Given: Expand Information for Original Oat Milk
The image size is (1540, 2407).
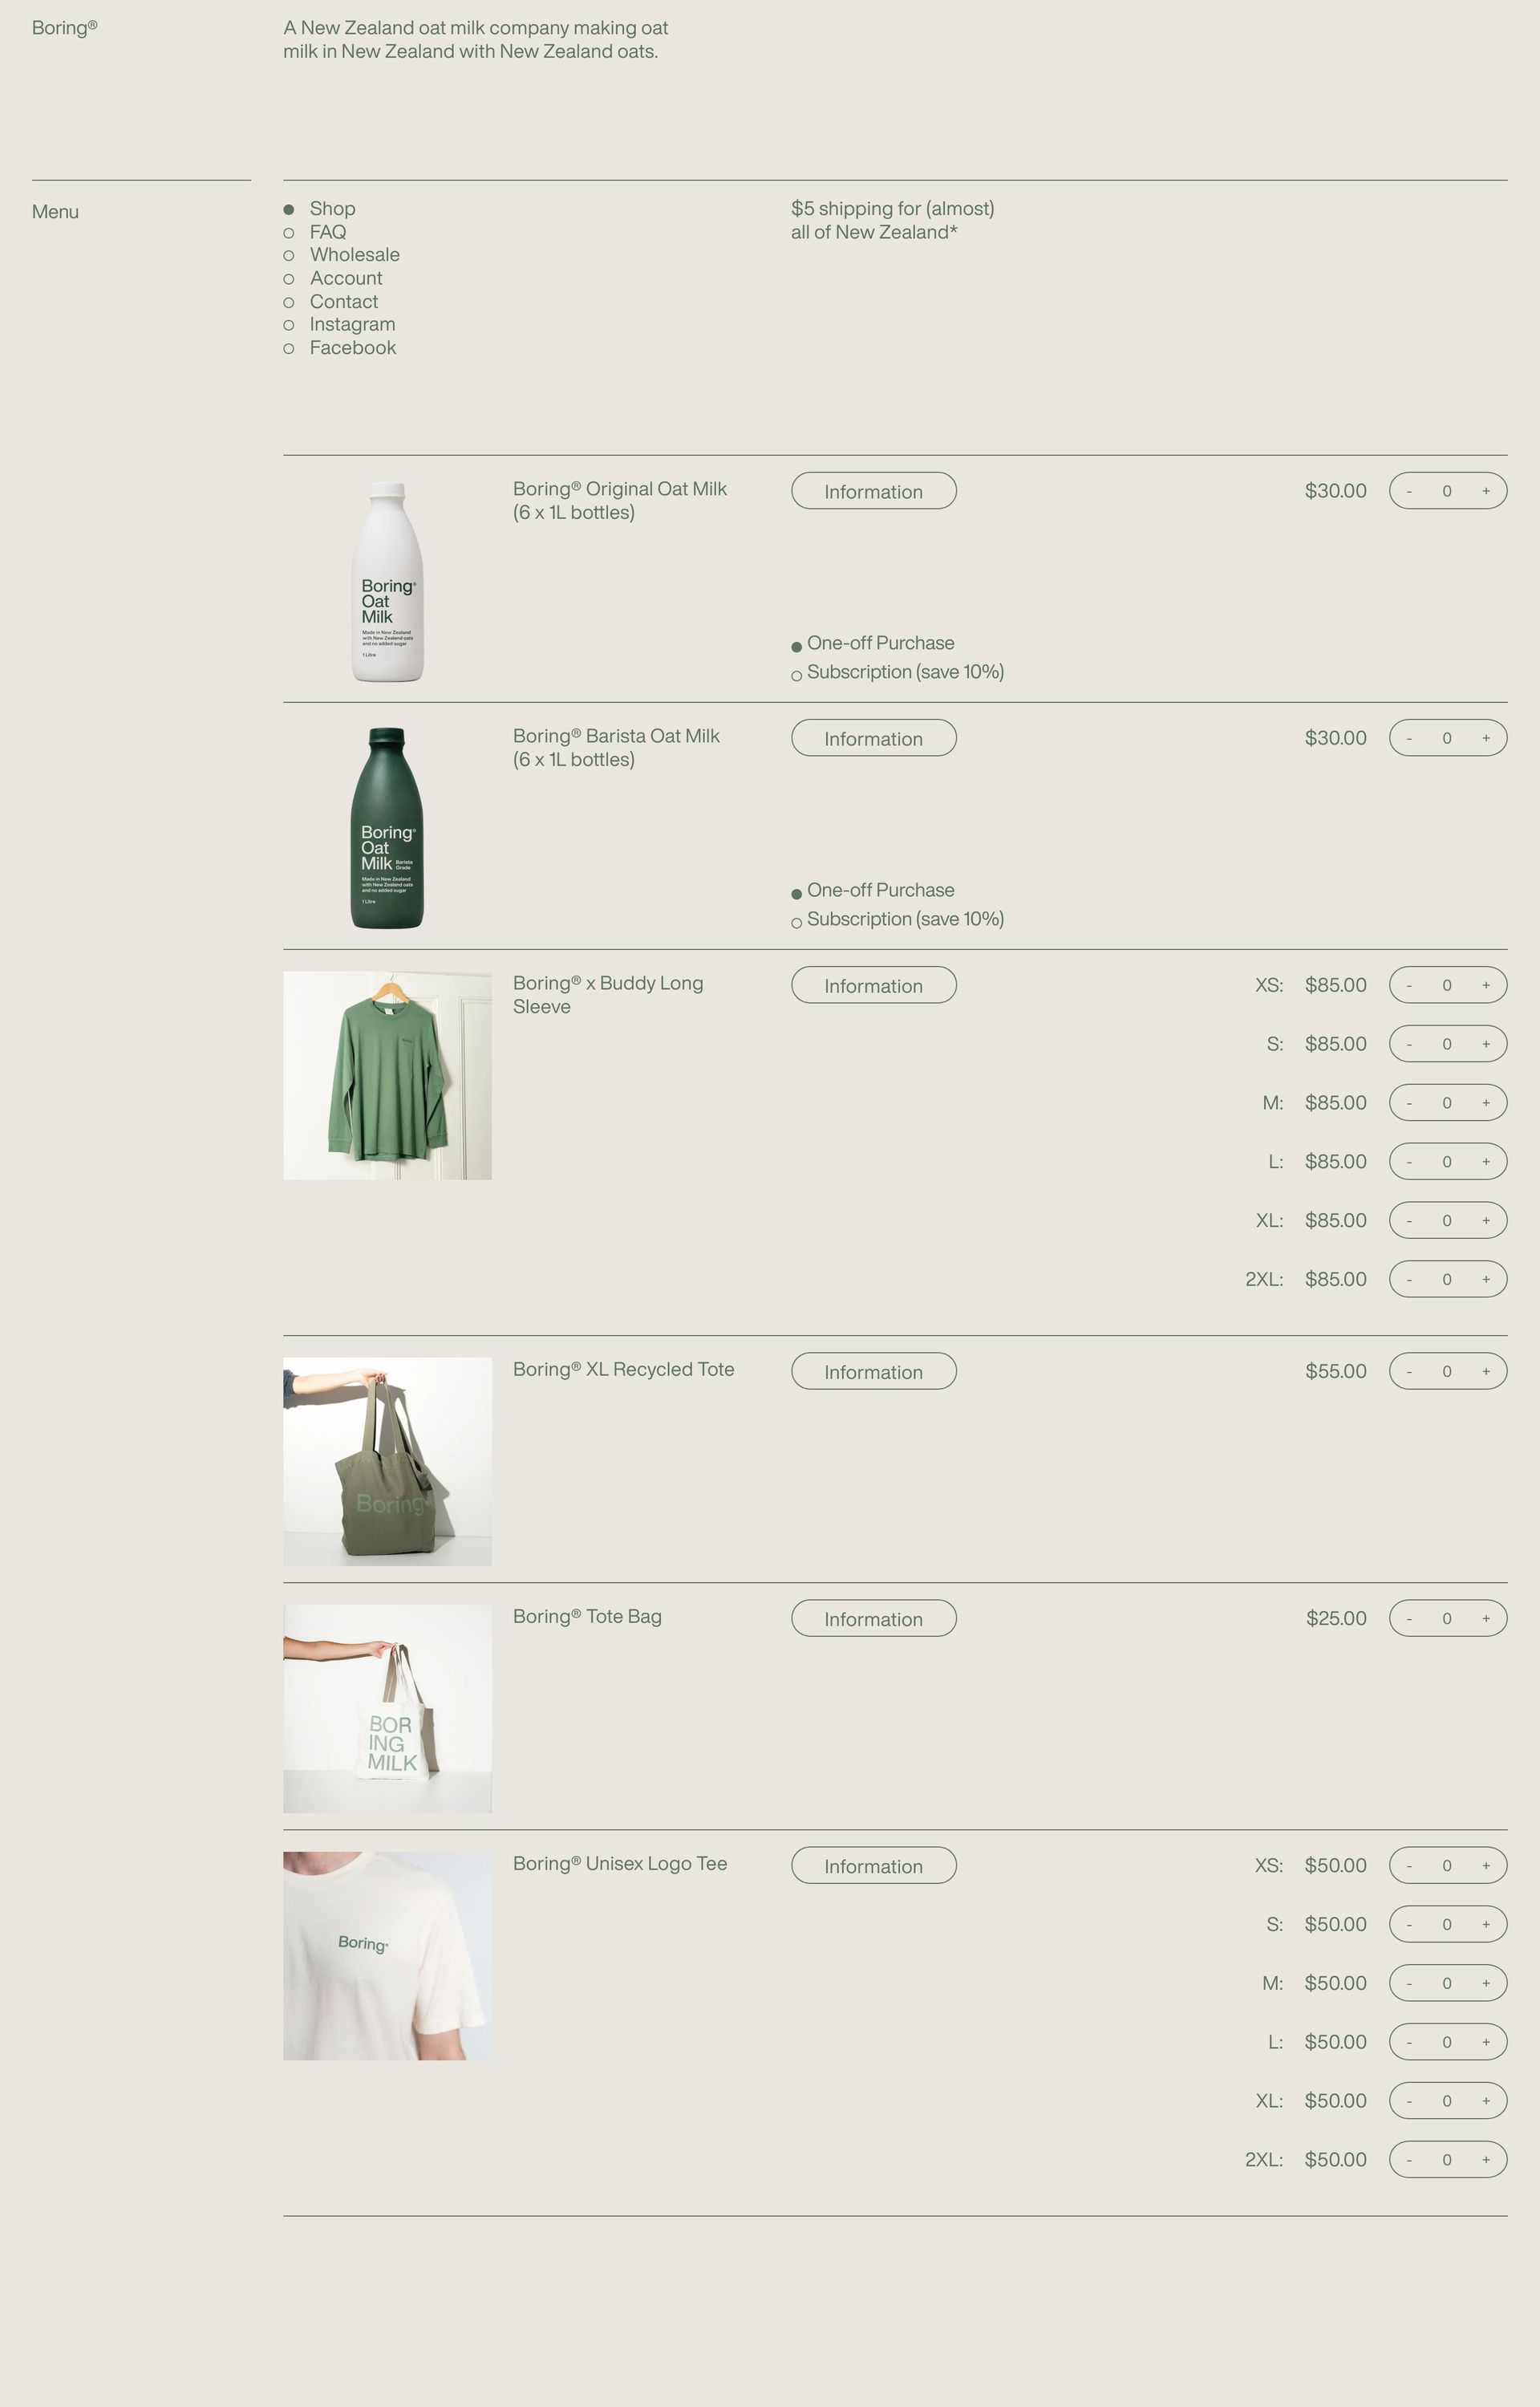Looking at the screenshot, I should [x=874, y=491].
